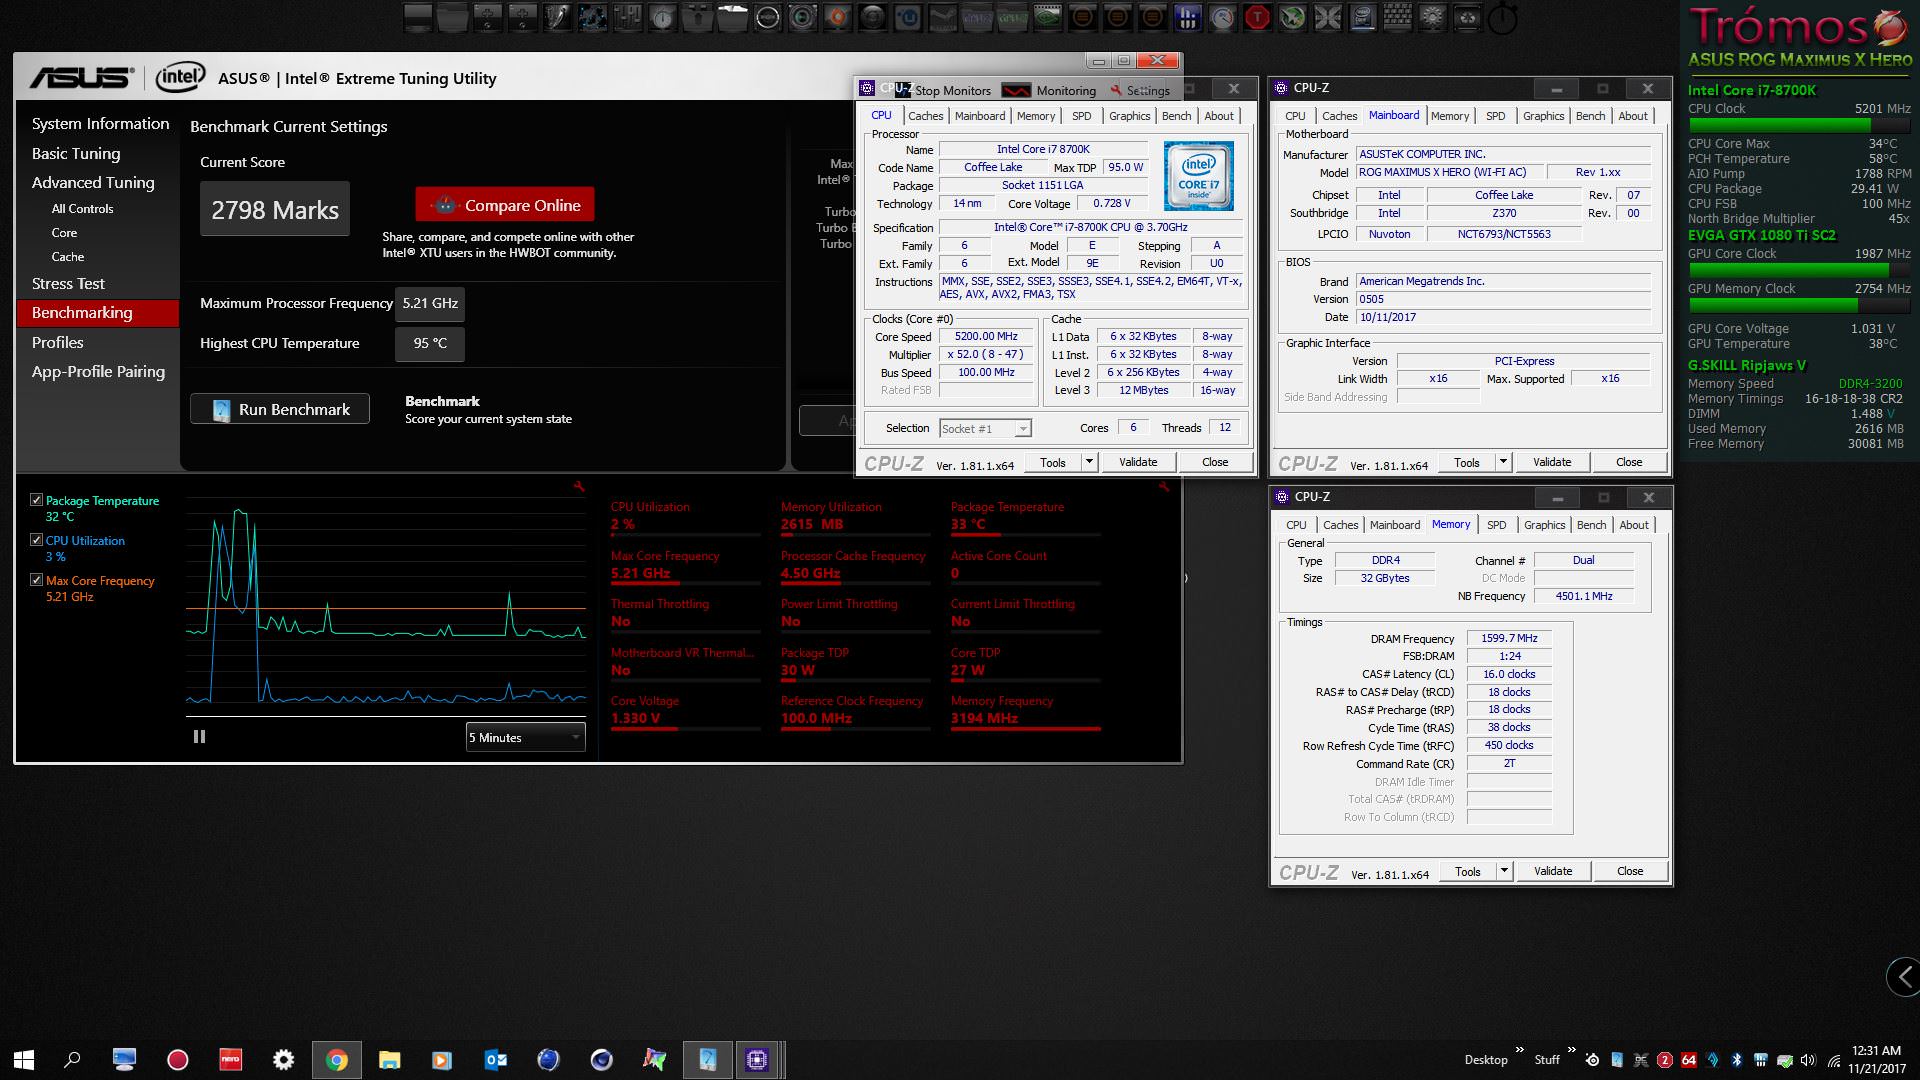Open Cinema 4D sphere icon on the taskbar
Image resolution: width=1920 pixels, height=1080 pixels.
click(601, 1060)
